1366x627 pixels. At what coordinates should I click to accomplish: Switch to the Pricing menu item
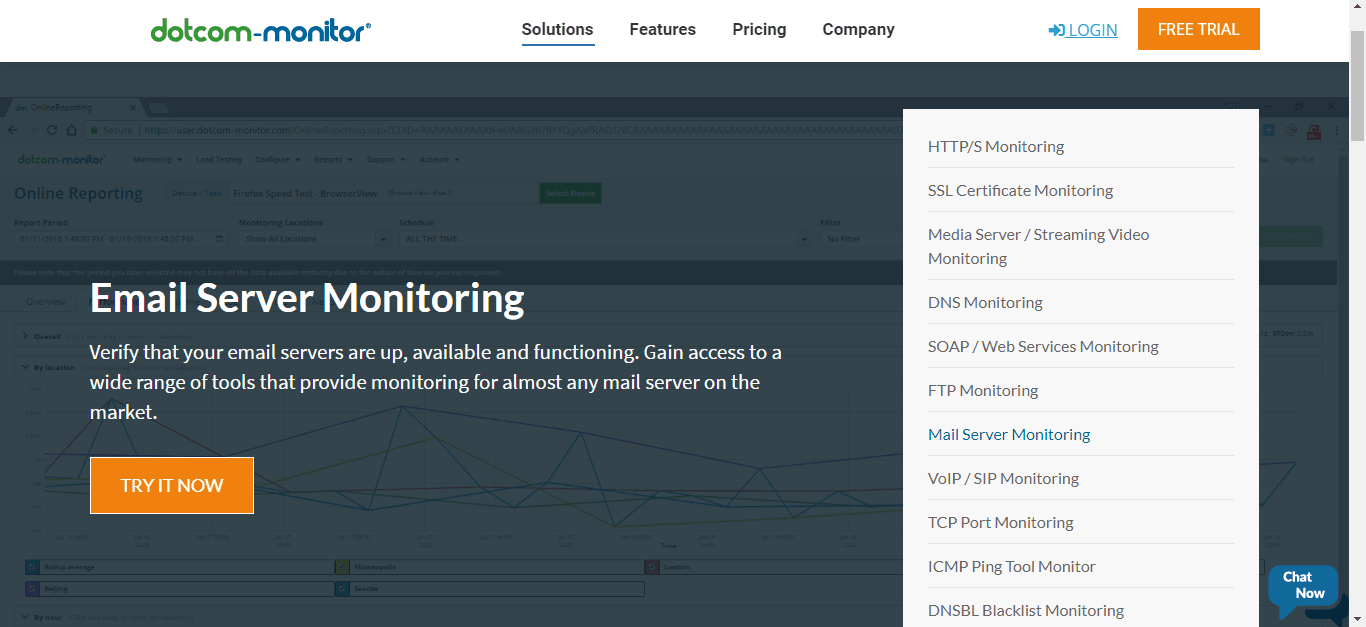pyautogui.click(x=759, y=29)
